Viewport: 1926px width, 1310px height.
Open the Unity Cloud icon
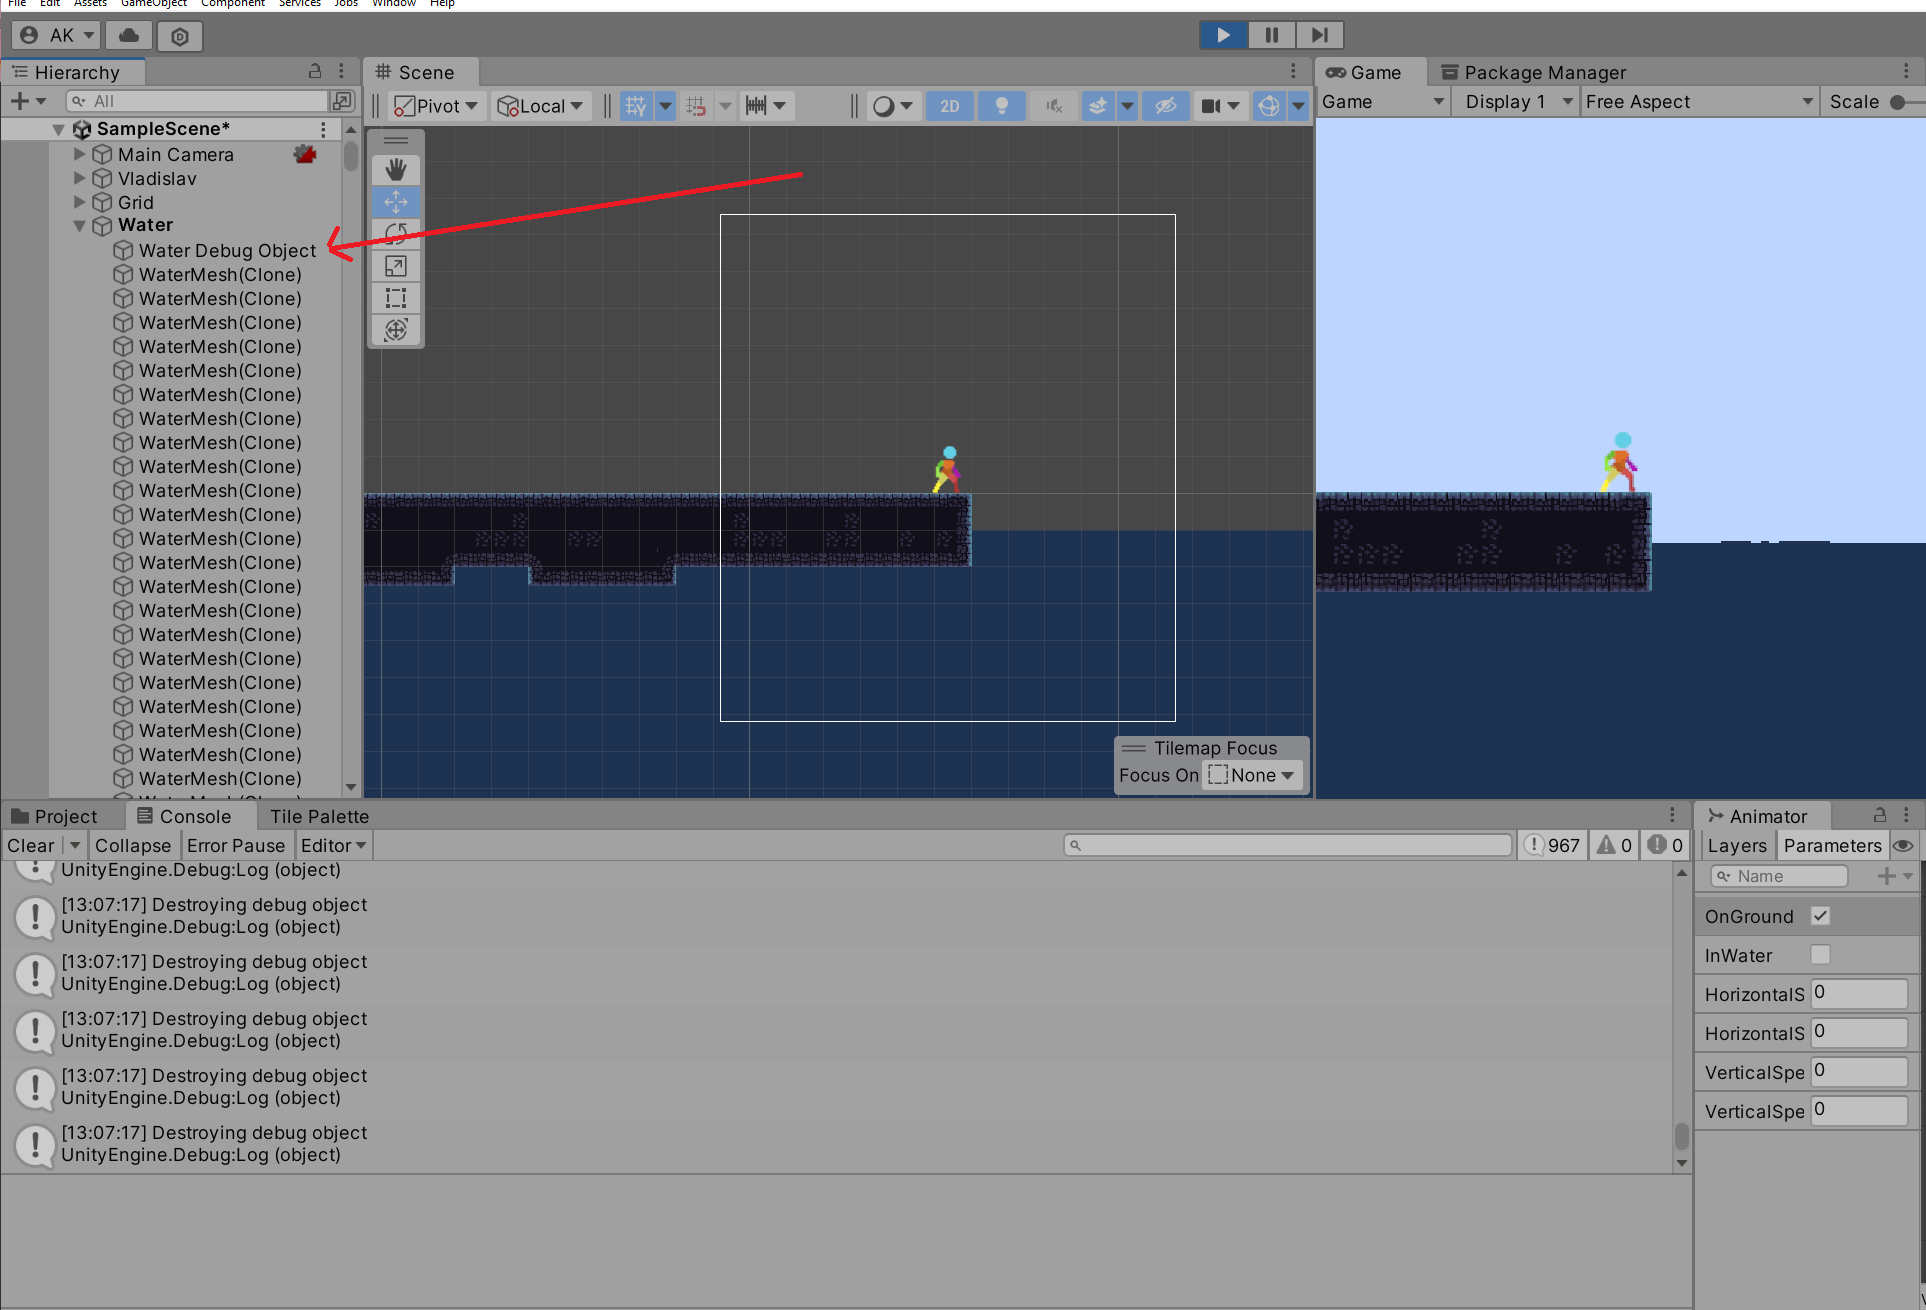[129, 35]
